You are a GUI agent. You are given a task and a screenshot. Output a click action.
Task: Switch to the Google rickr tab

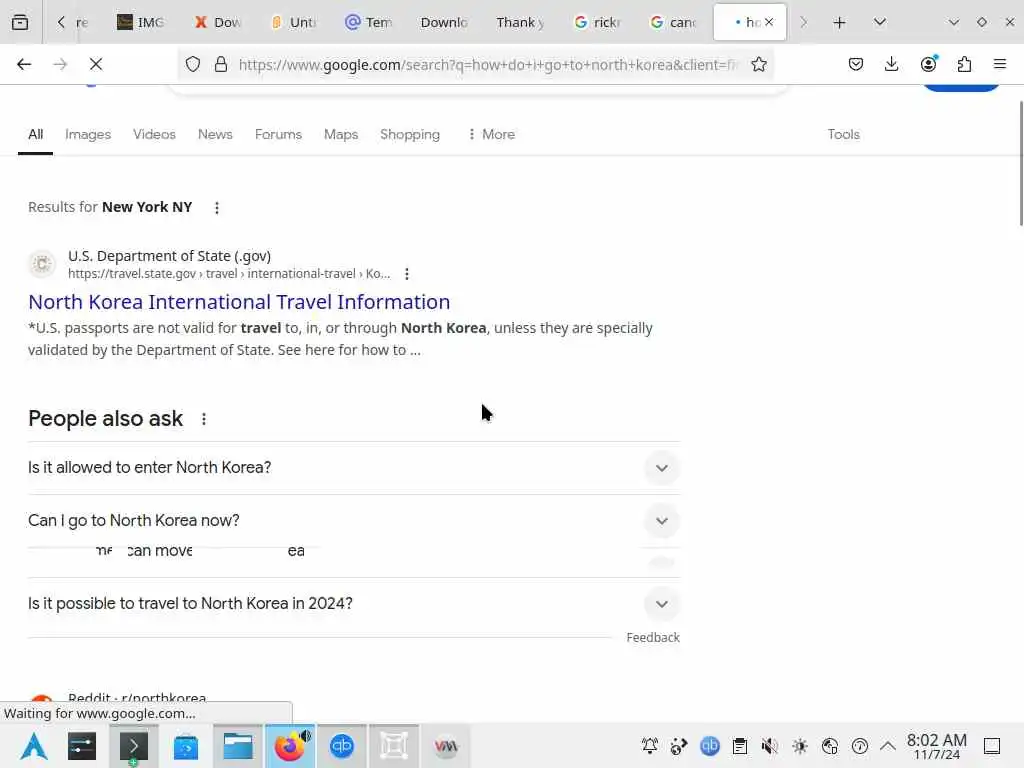point(597,22)
